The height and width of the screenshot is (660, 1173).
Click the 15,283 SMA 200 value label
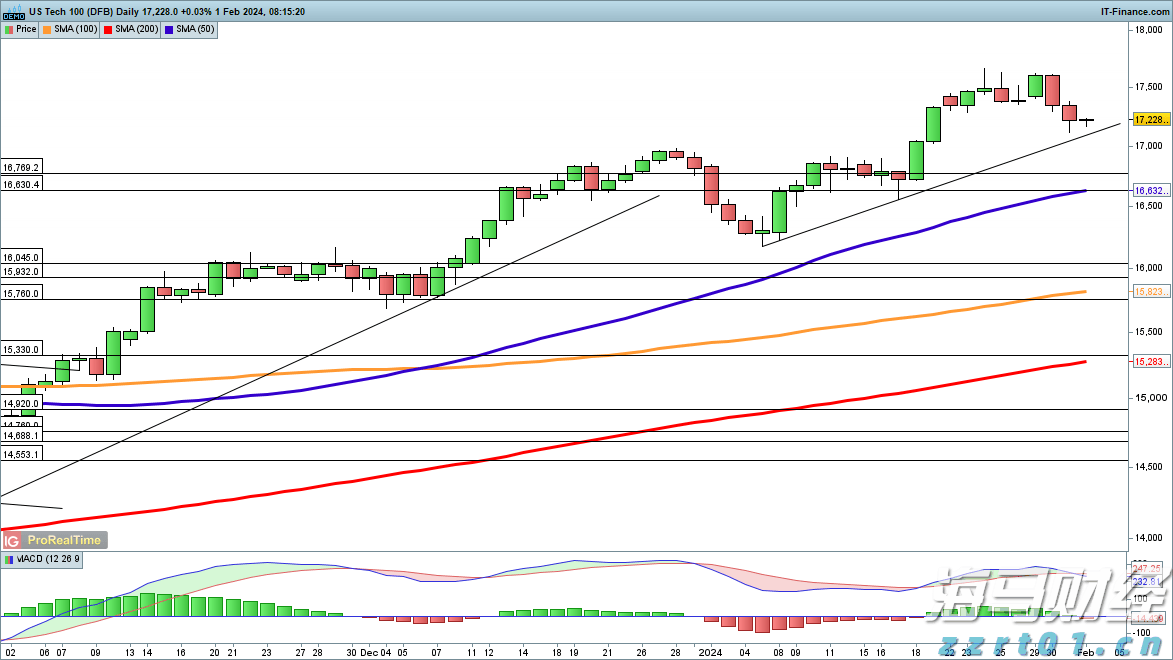(1150, 361)
